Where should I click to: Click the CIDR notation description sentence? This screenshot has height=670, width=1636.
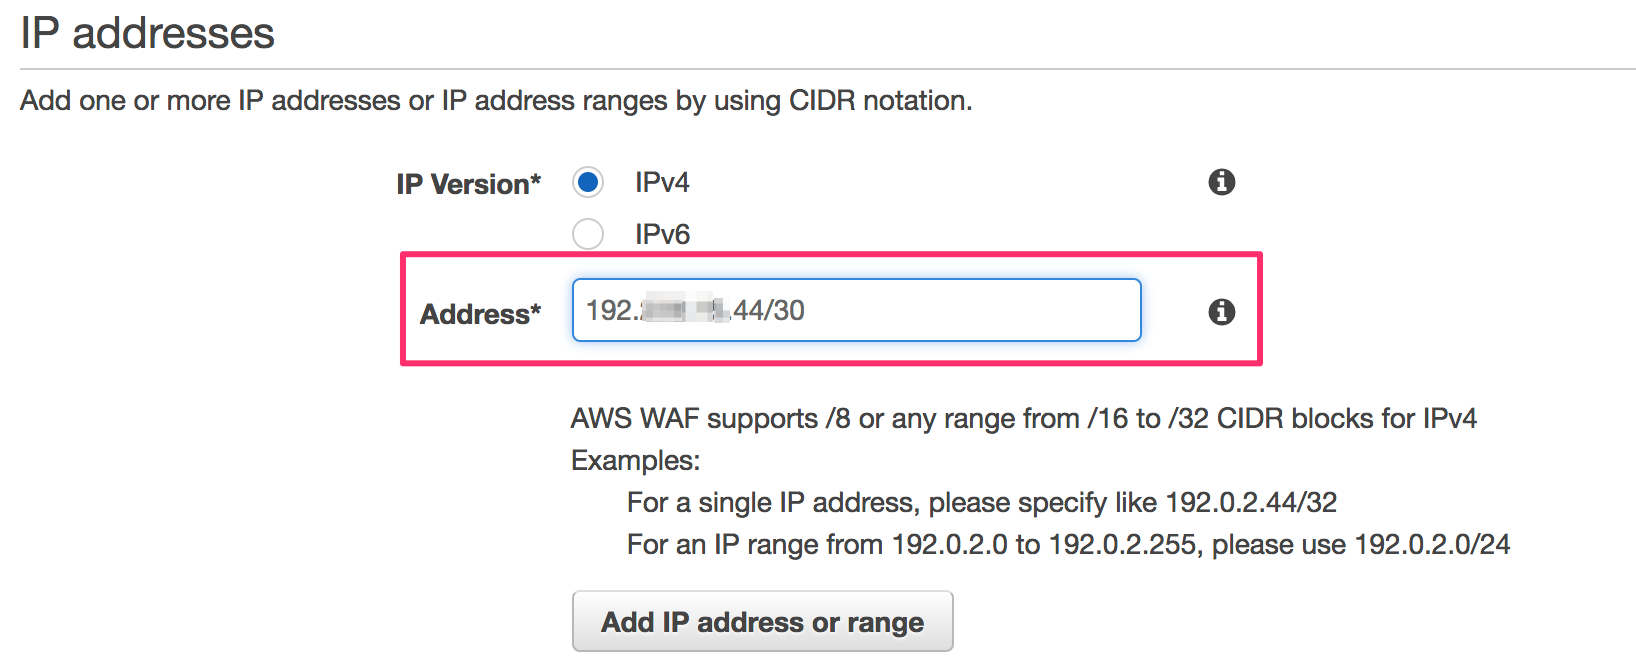(496, 101)
